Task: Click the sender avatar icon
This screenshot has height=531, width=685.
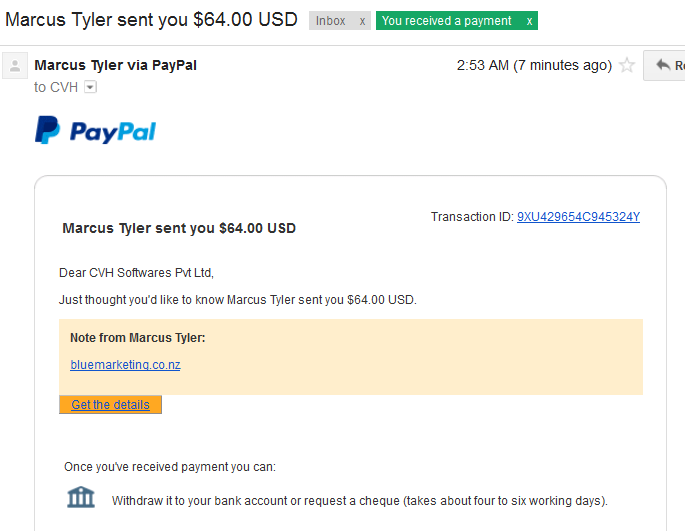Action: pyautogui.click(x=15, y=66)
